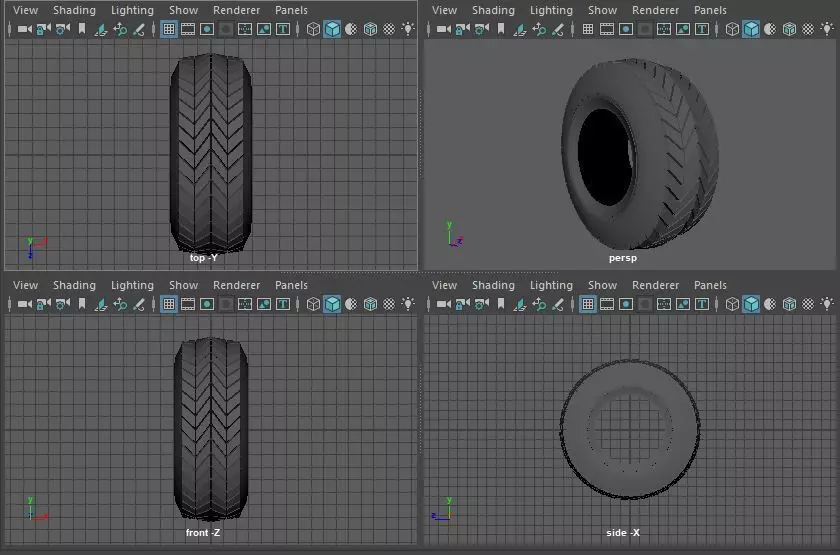
Task: Open Show menu in persp panel
Action: click(x=603, y=10)
